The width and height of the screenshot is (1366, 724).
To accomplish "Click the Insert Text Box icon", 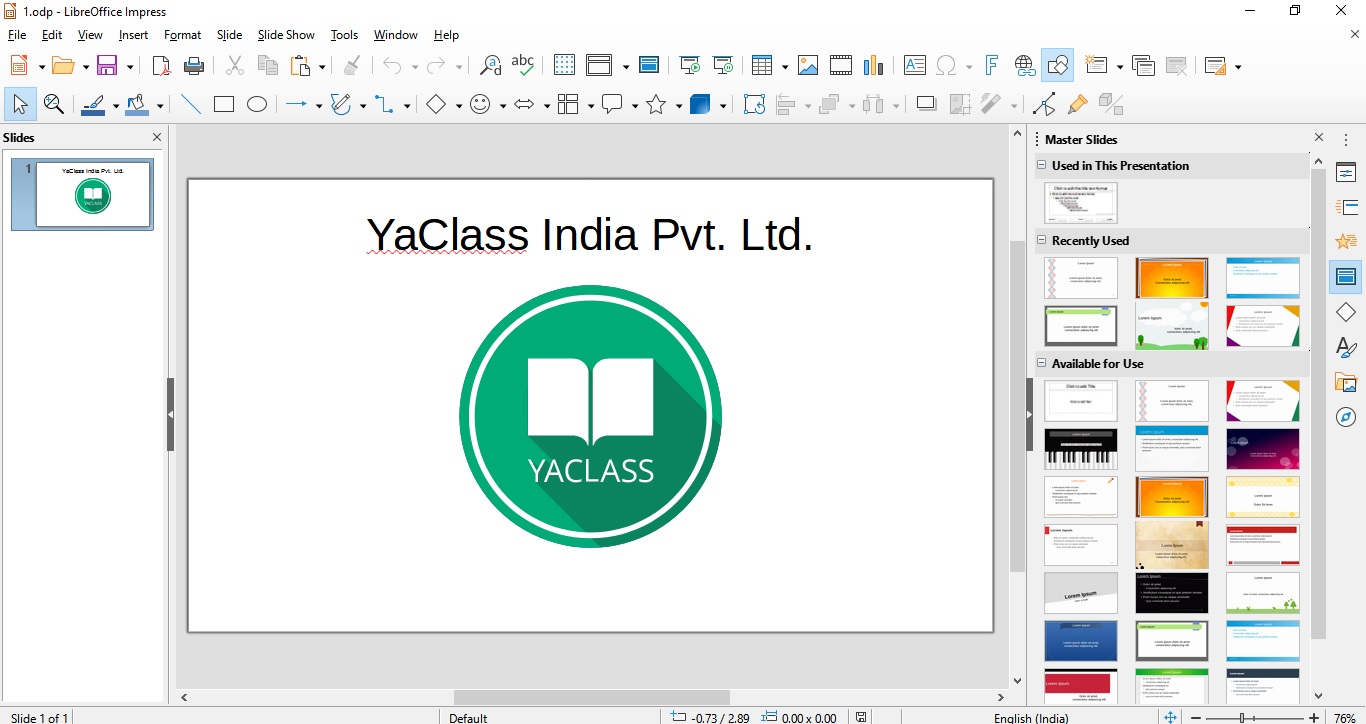I will pyautogui.click(x=914, y=66).
